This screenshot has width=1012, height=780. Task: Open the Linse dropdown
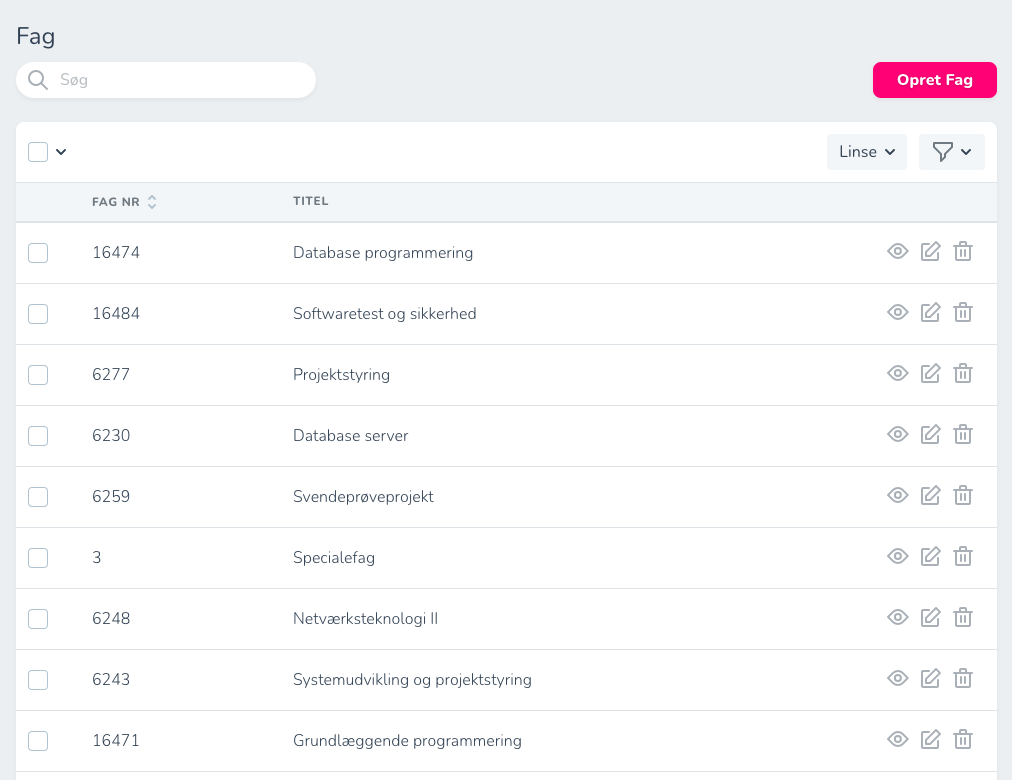(866, 152)
